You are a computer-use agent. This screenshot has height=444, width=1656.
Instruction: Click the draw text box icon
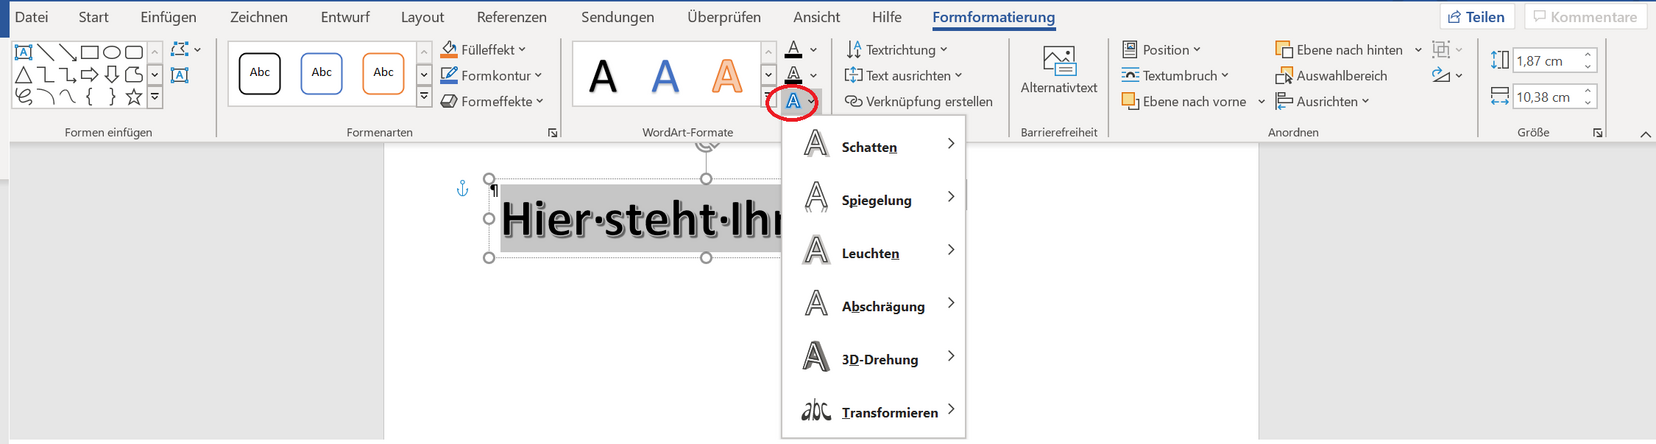180,75
